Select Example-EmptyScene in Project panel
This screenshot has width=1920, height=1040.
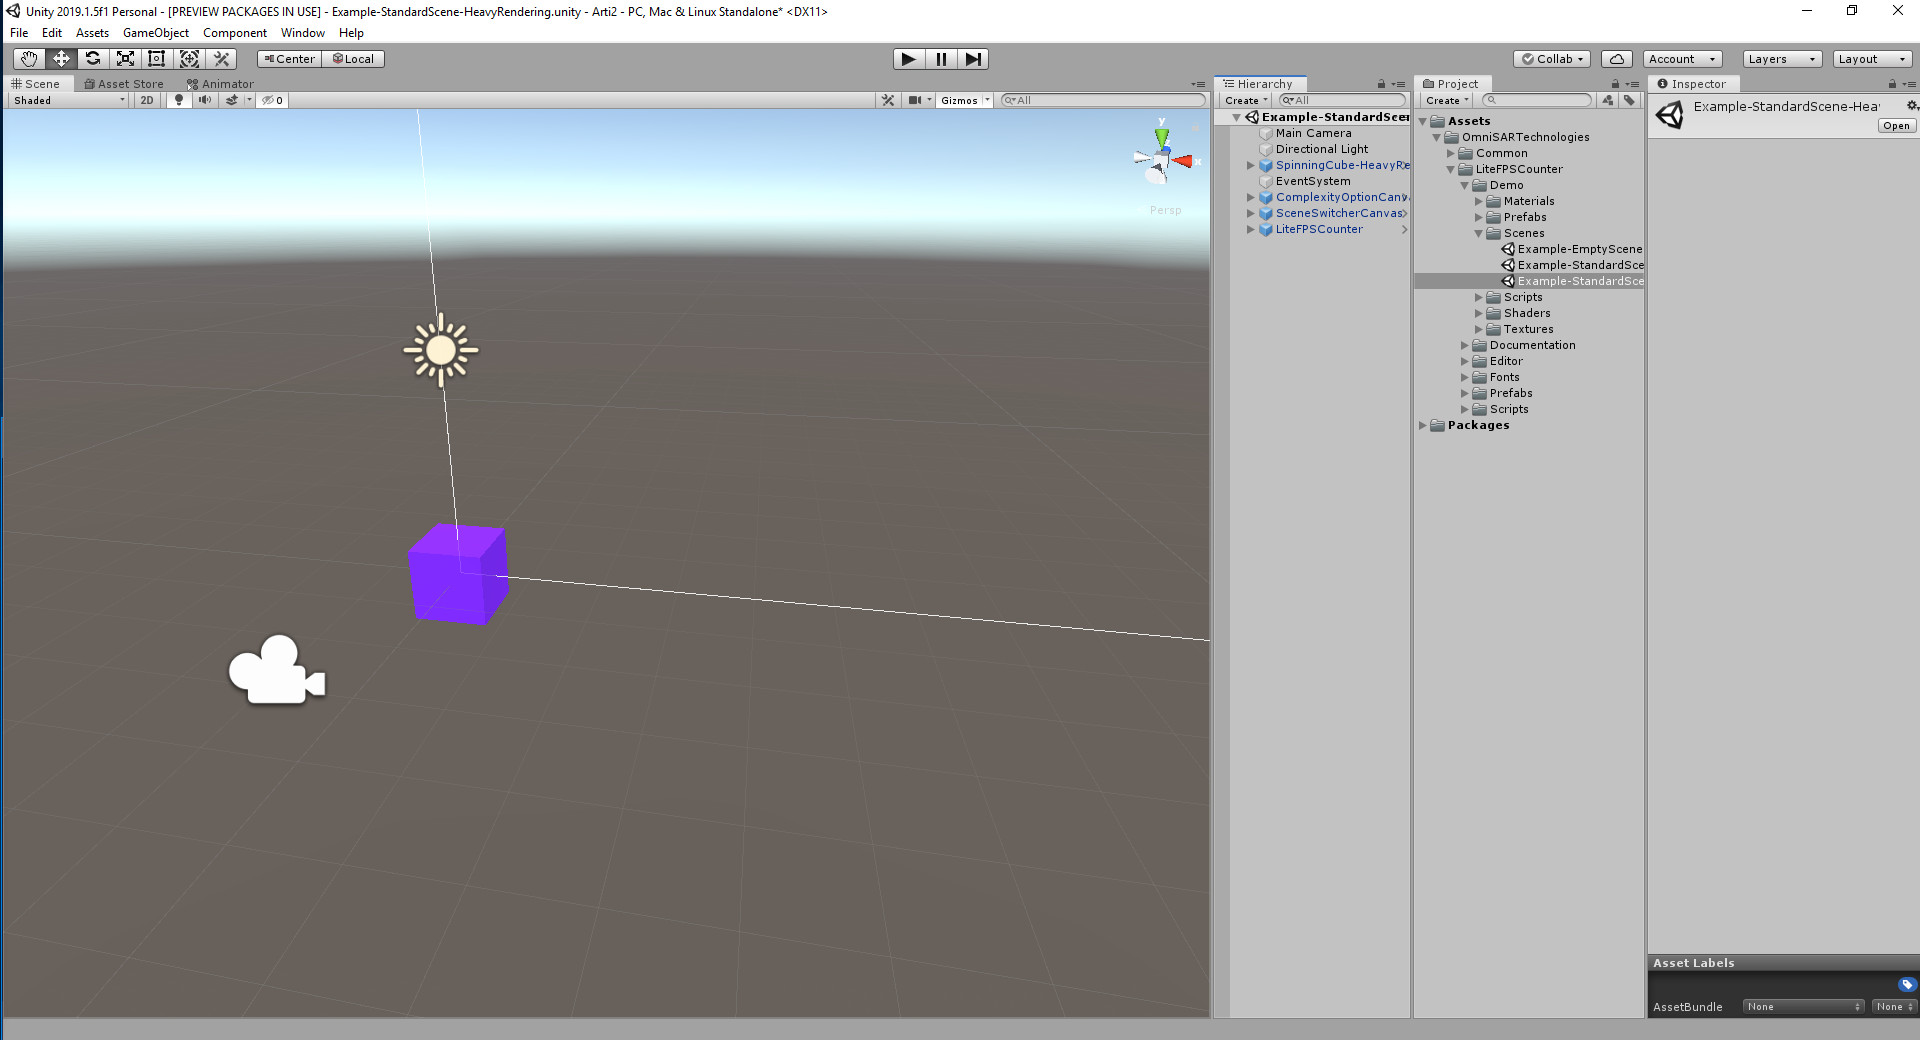click(x=1579, y=249)
